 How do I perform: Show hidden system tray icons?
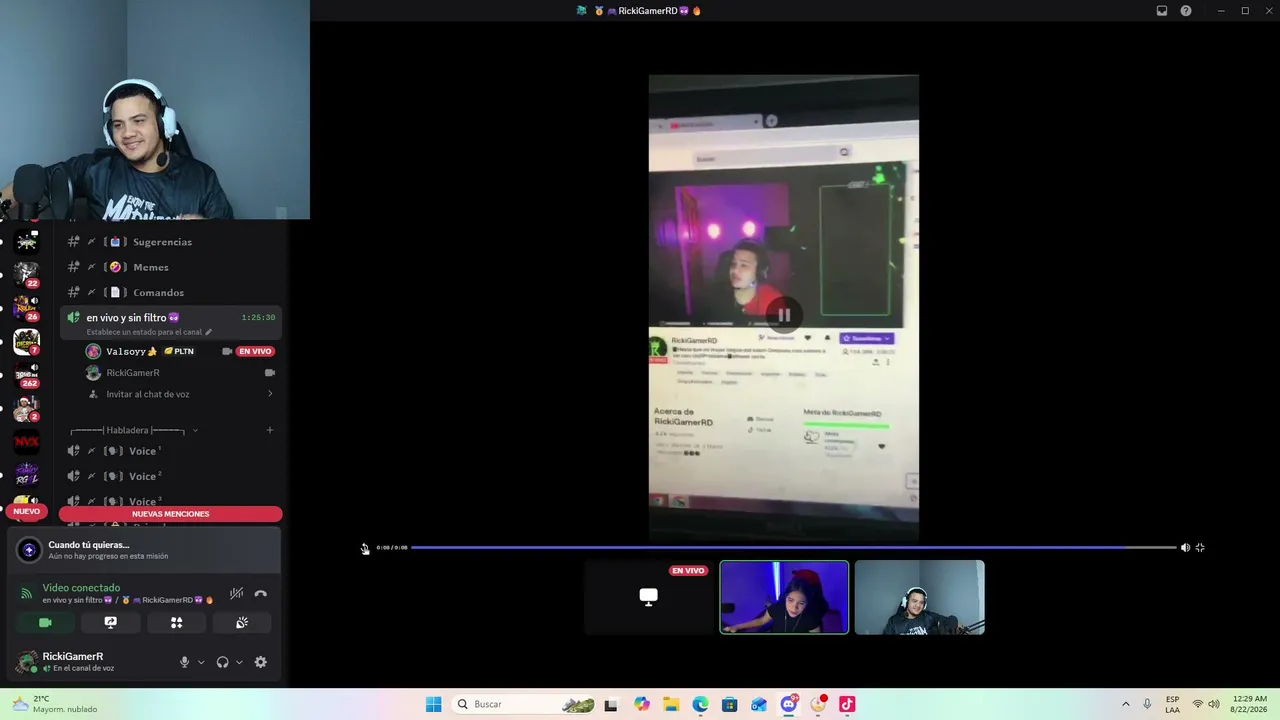click(x=1125, y=704)
